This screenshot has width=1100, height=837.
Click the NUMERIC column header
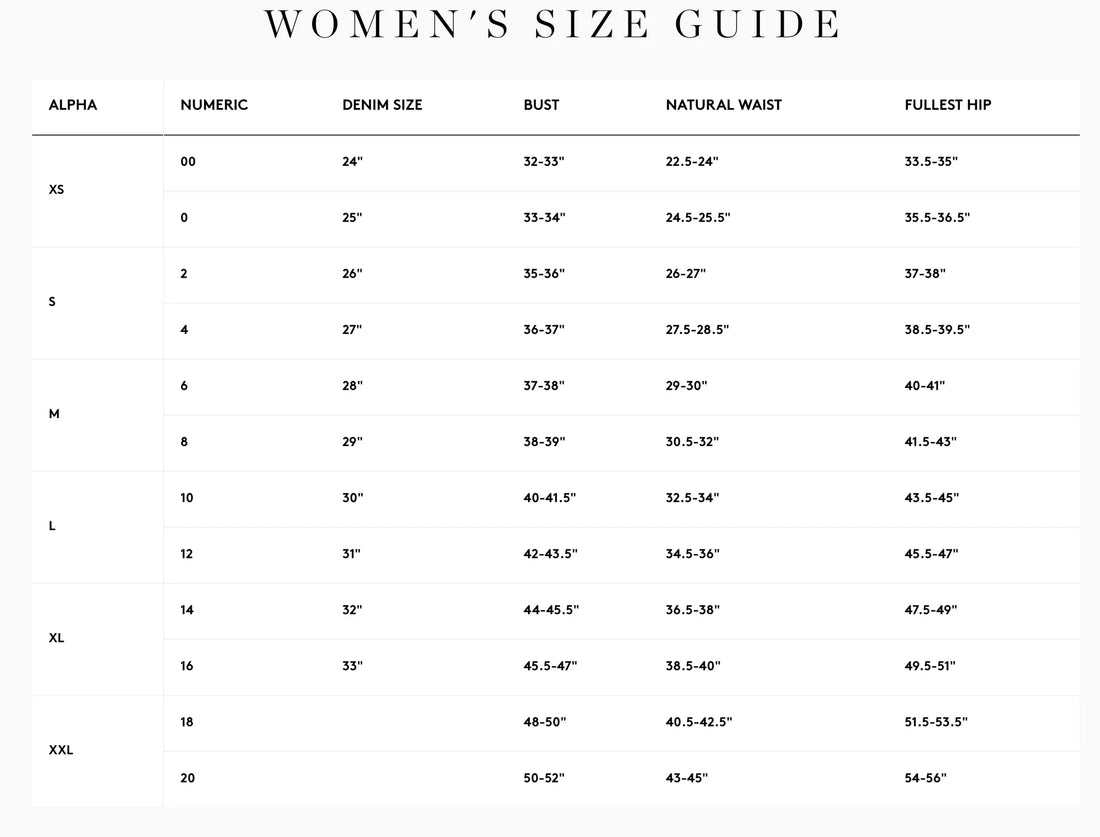(x=214, y=105)
